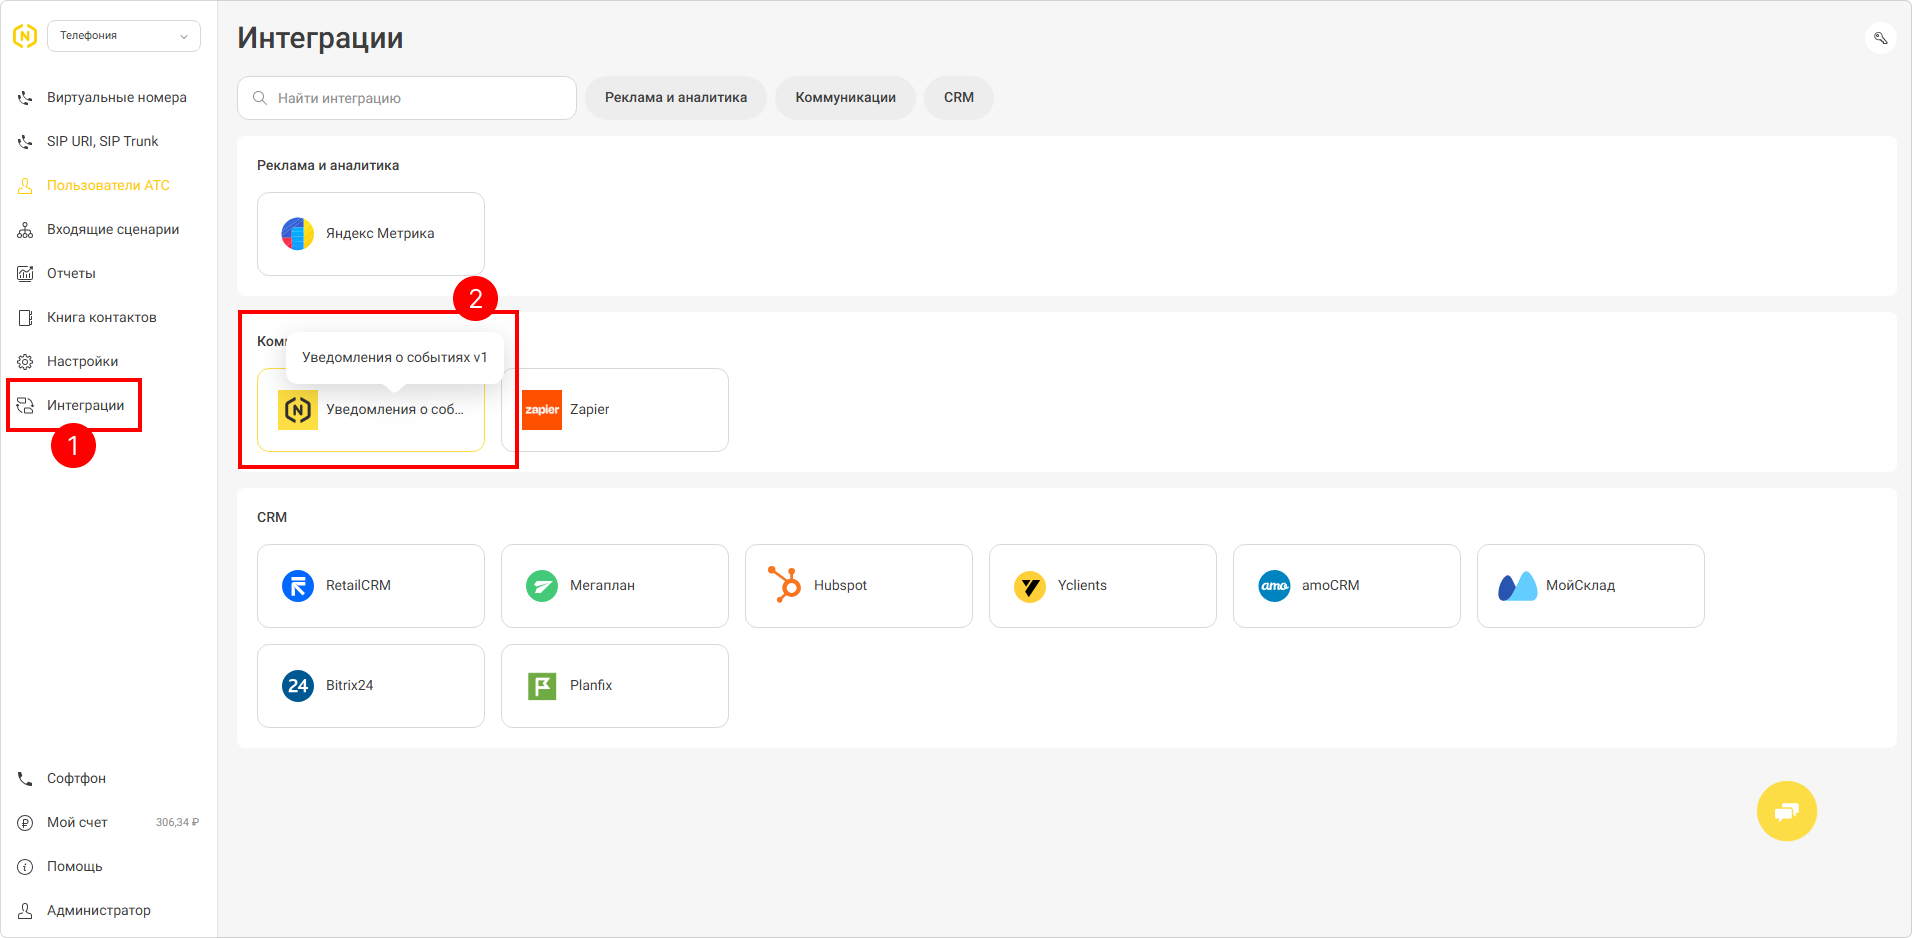This screenshot has height=938, width=1912.
Task: Click the Яндекс Метрика logo icon
Action: [x=298, y=234]
